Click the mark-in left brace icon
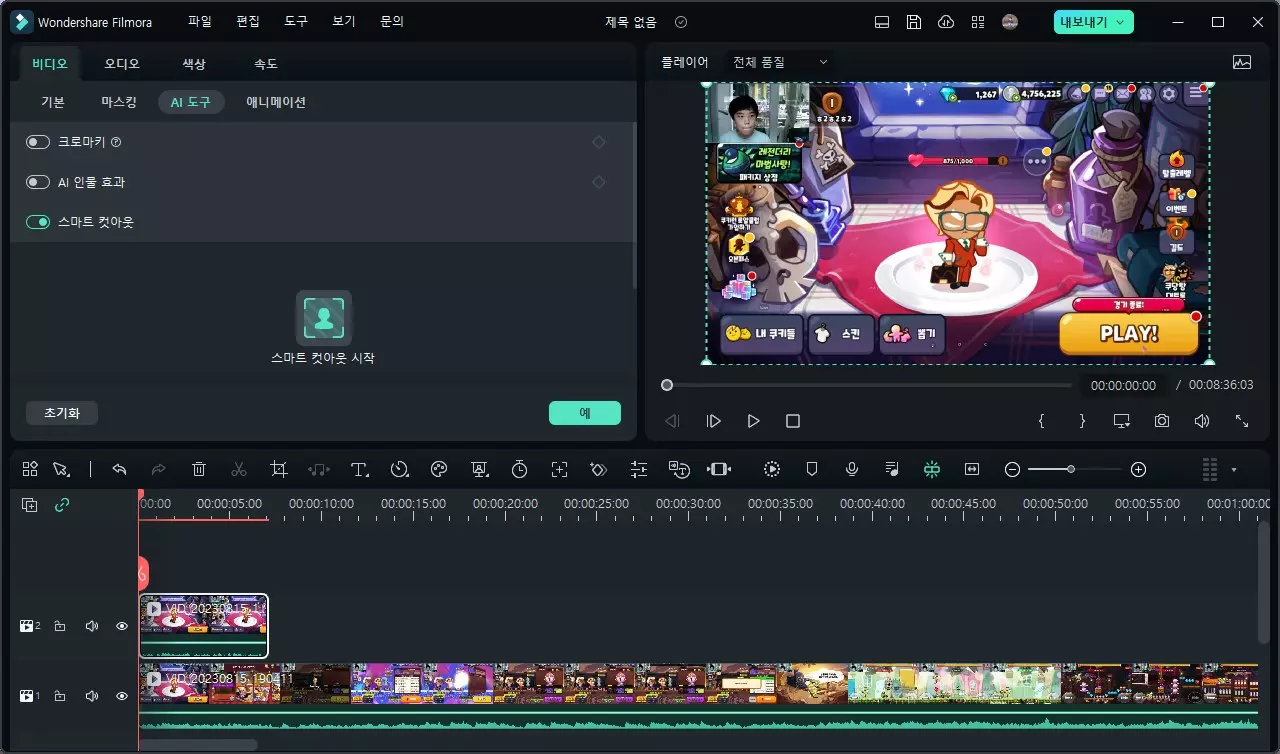 [1041, 421]
